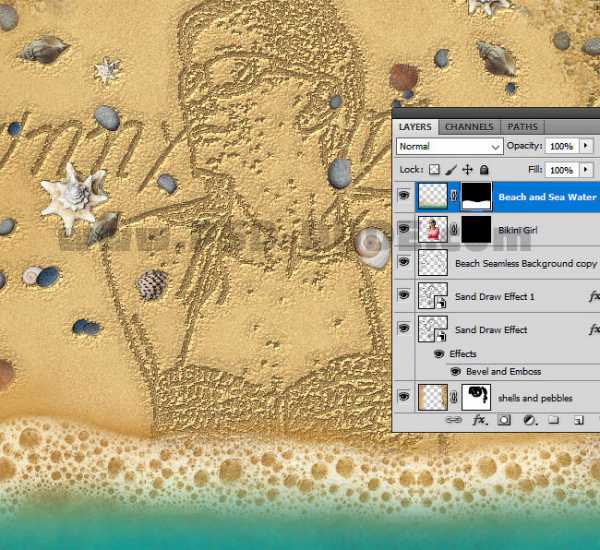Switch to the Channels tab

pyautogui.click(x=469, y=127)
